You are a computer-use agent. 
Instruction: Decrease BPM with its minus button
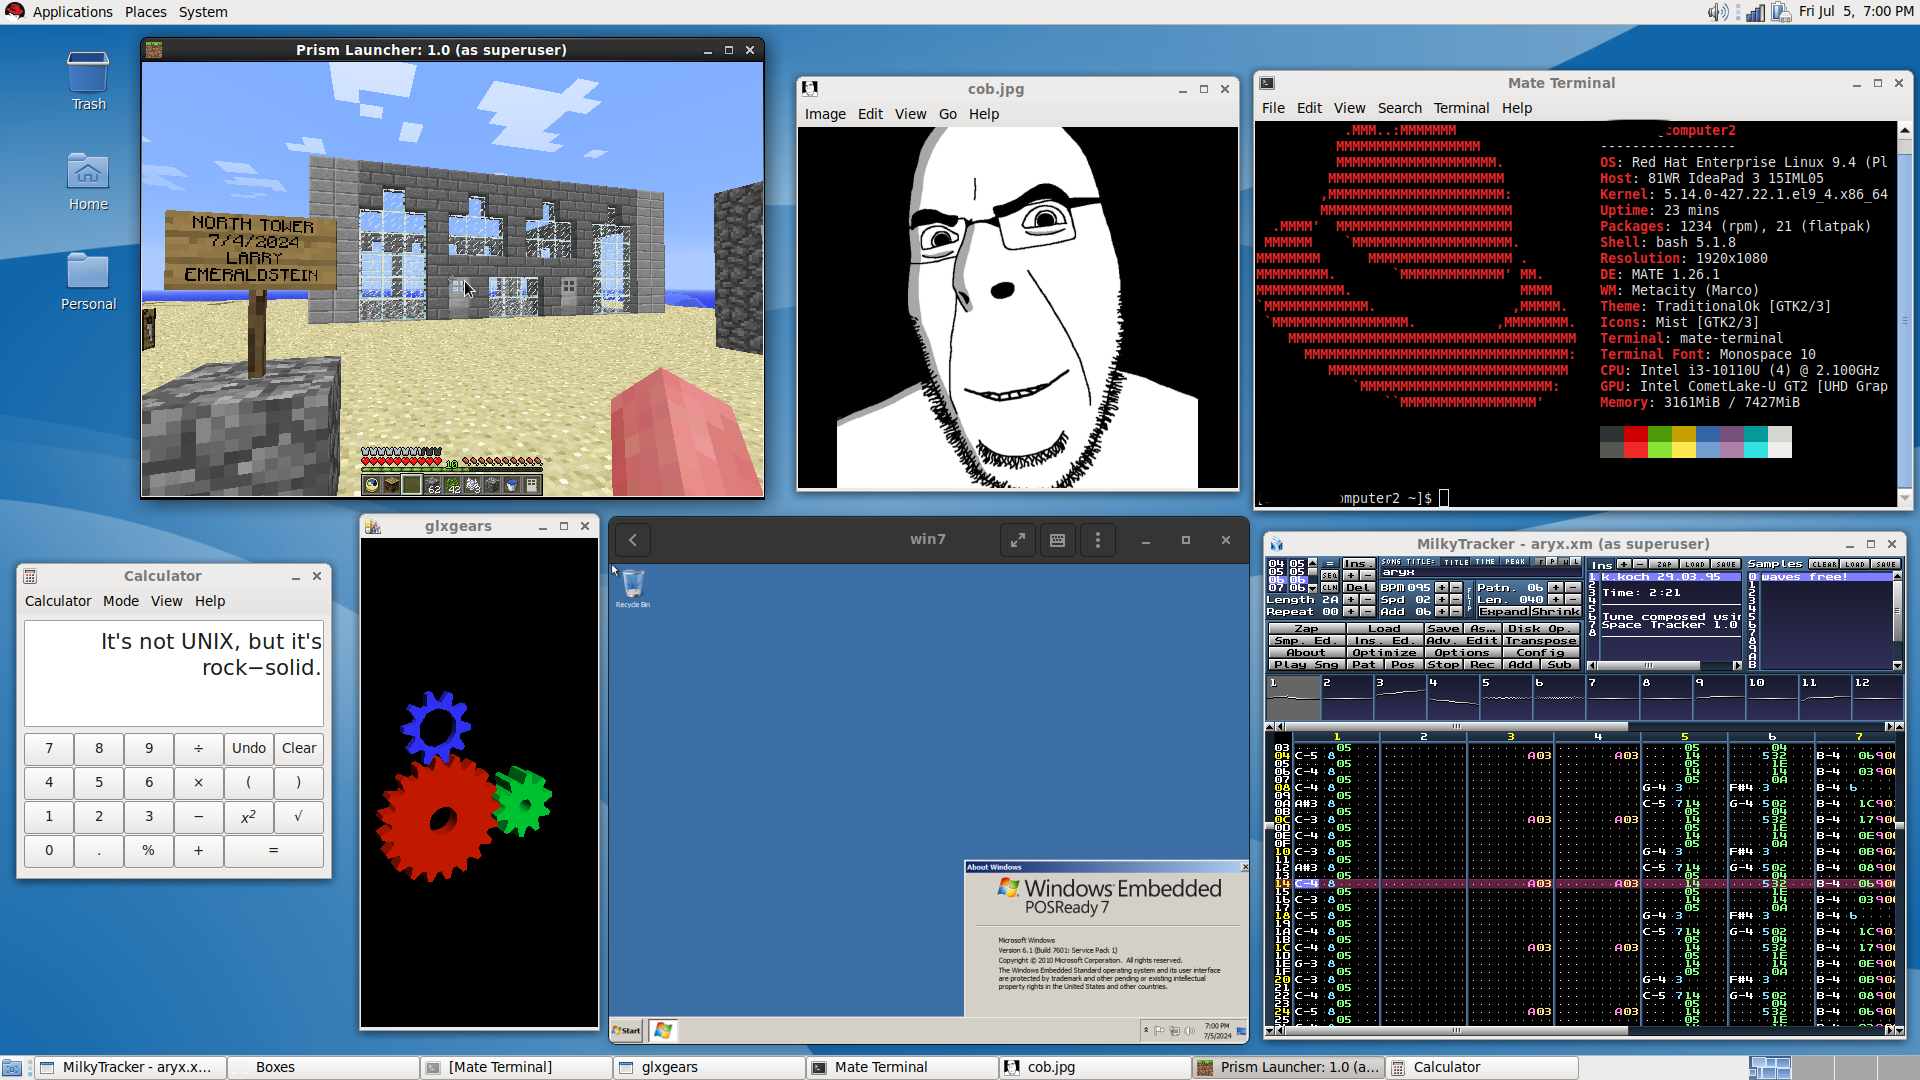[1456, 588]
